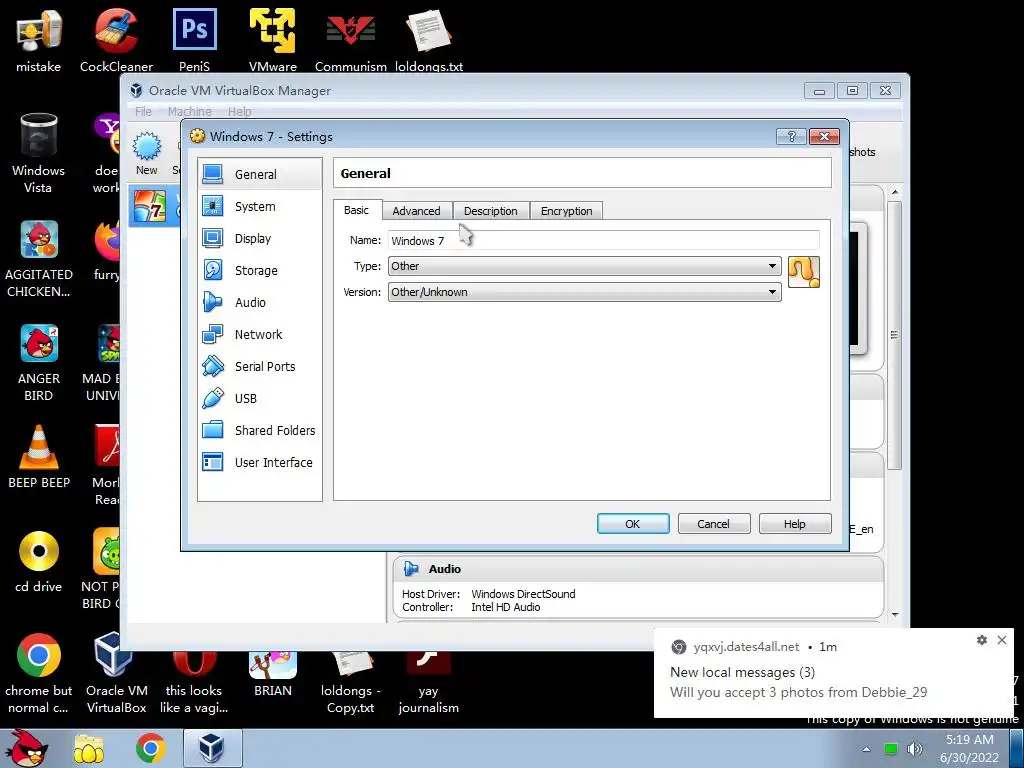Select the Windows 7 VM icon in list

150,206
